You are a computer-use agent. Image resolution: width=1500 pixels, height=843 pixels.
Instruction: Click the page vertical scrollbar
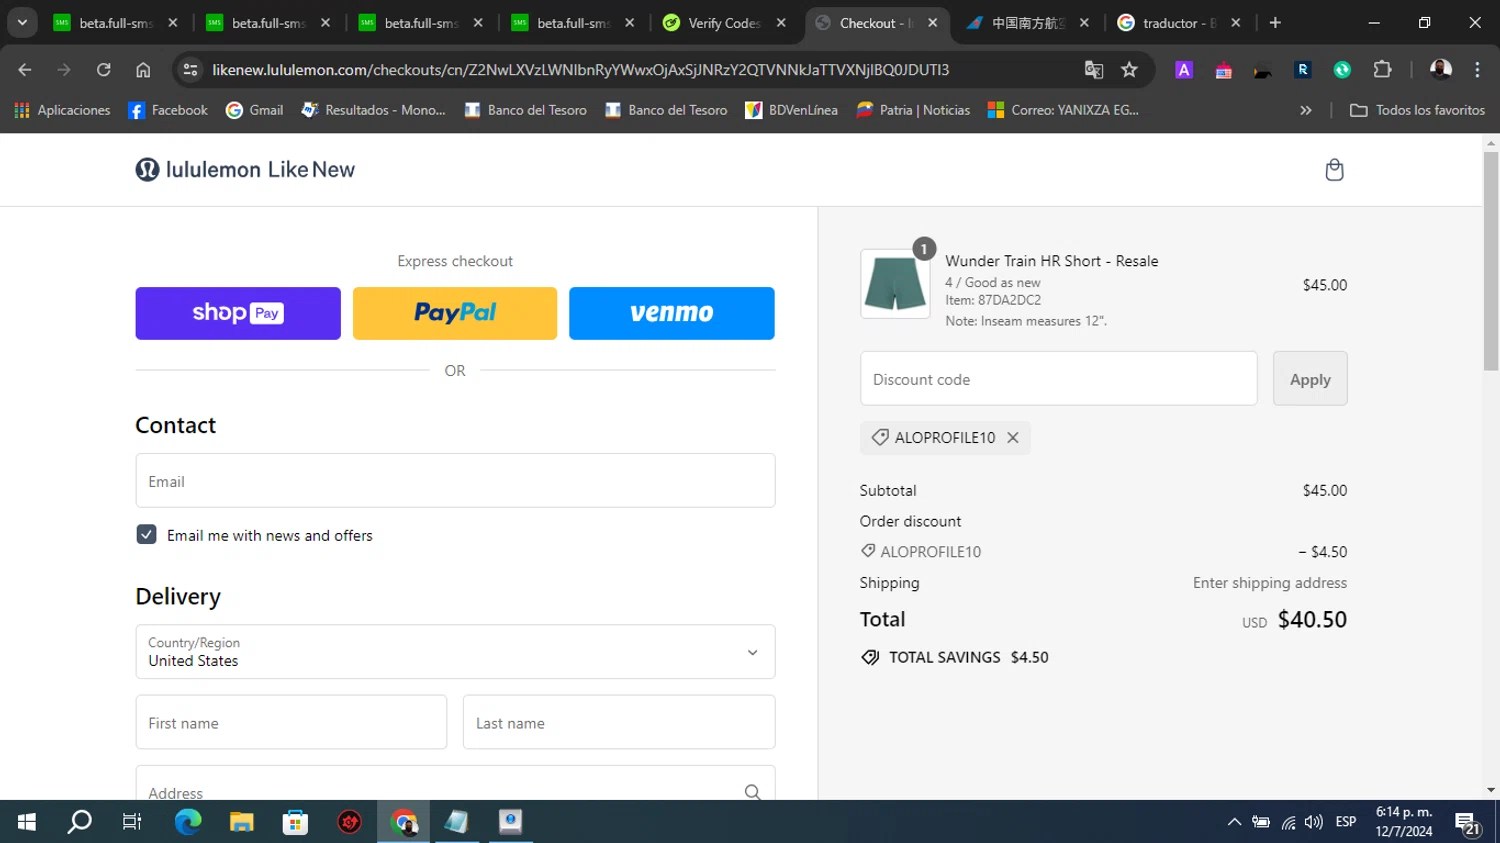(x=1491, y=260)
